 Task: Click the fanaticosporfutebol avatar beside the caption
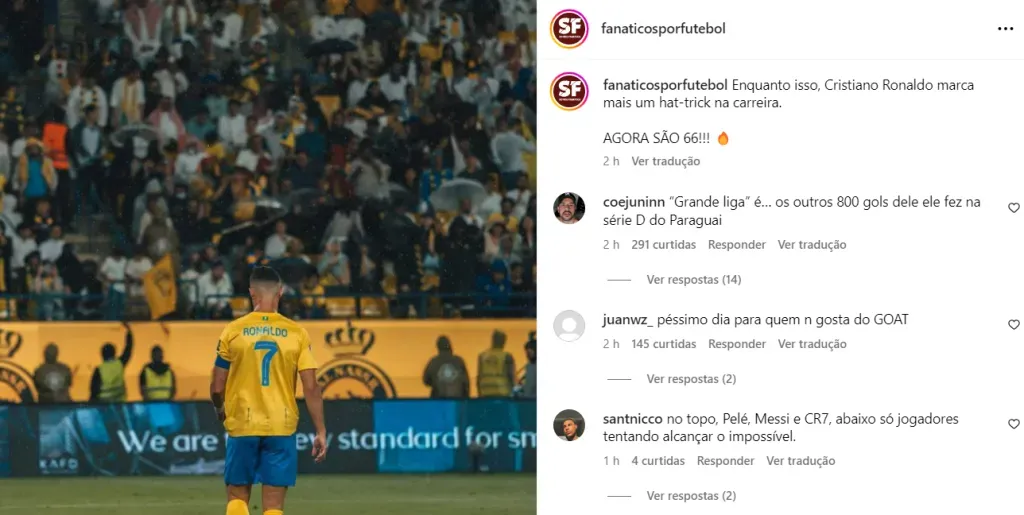(569, 91)
